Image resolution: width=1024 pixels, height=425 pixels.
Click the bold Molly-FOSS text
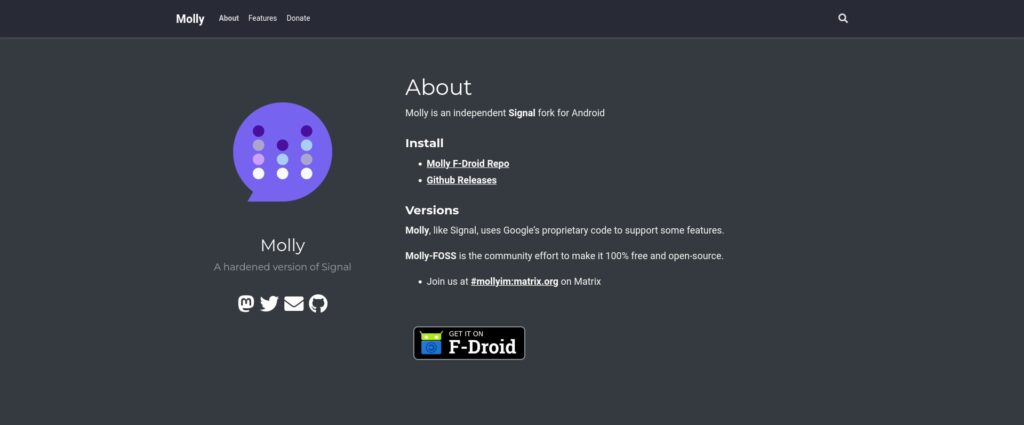coord(430,256)
